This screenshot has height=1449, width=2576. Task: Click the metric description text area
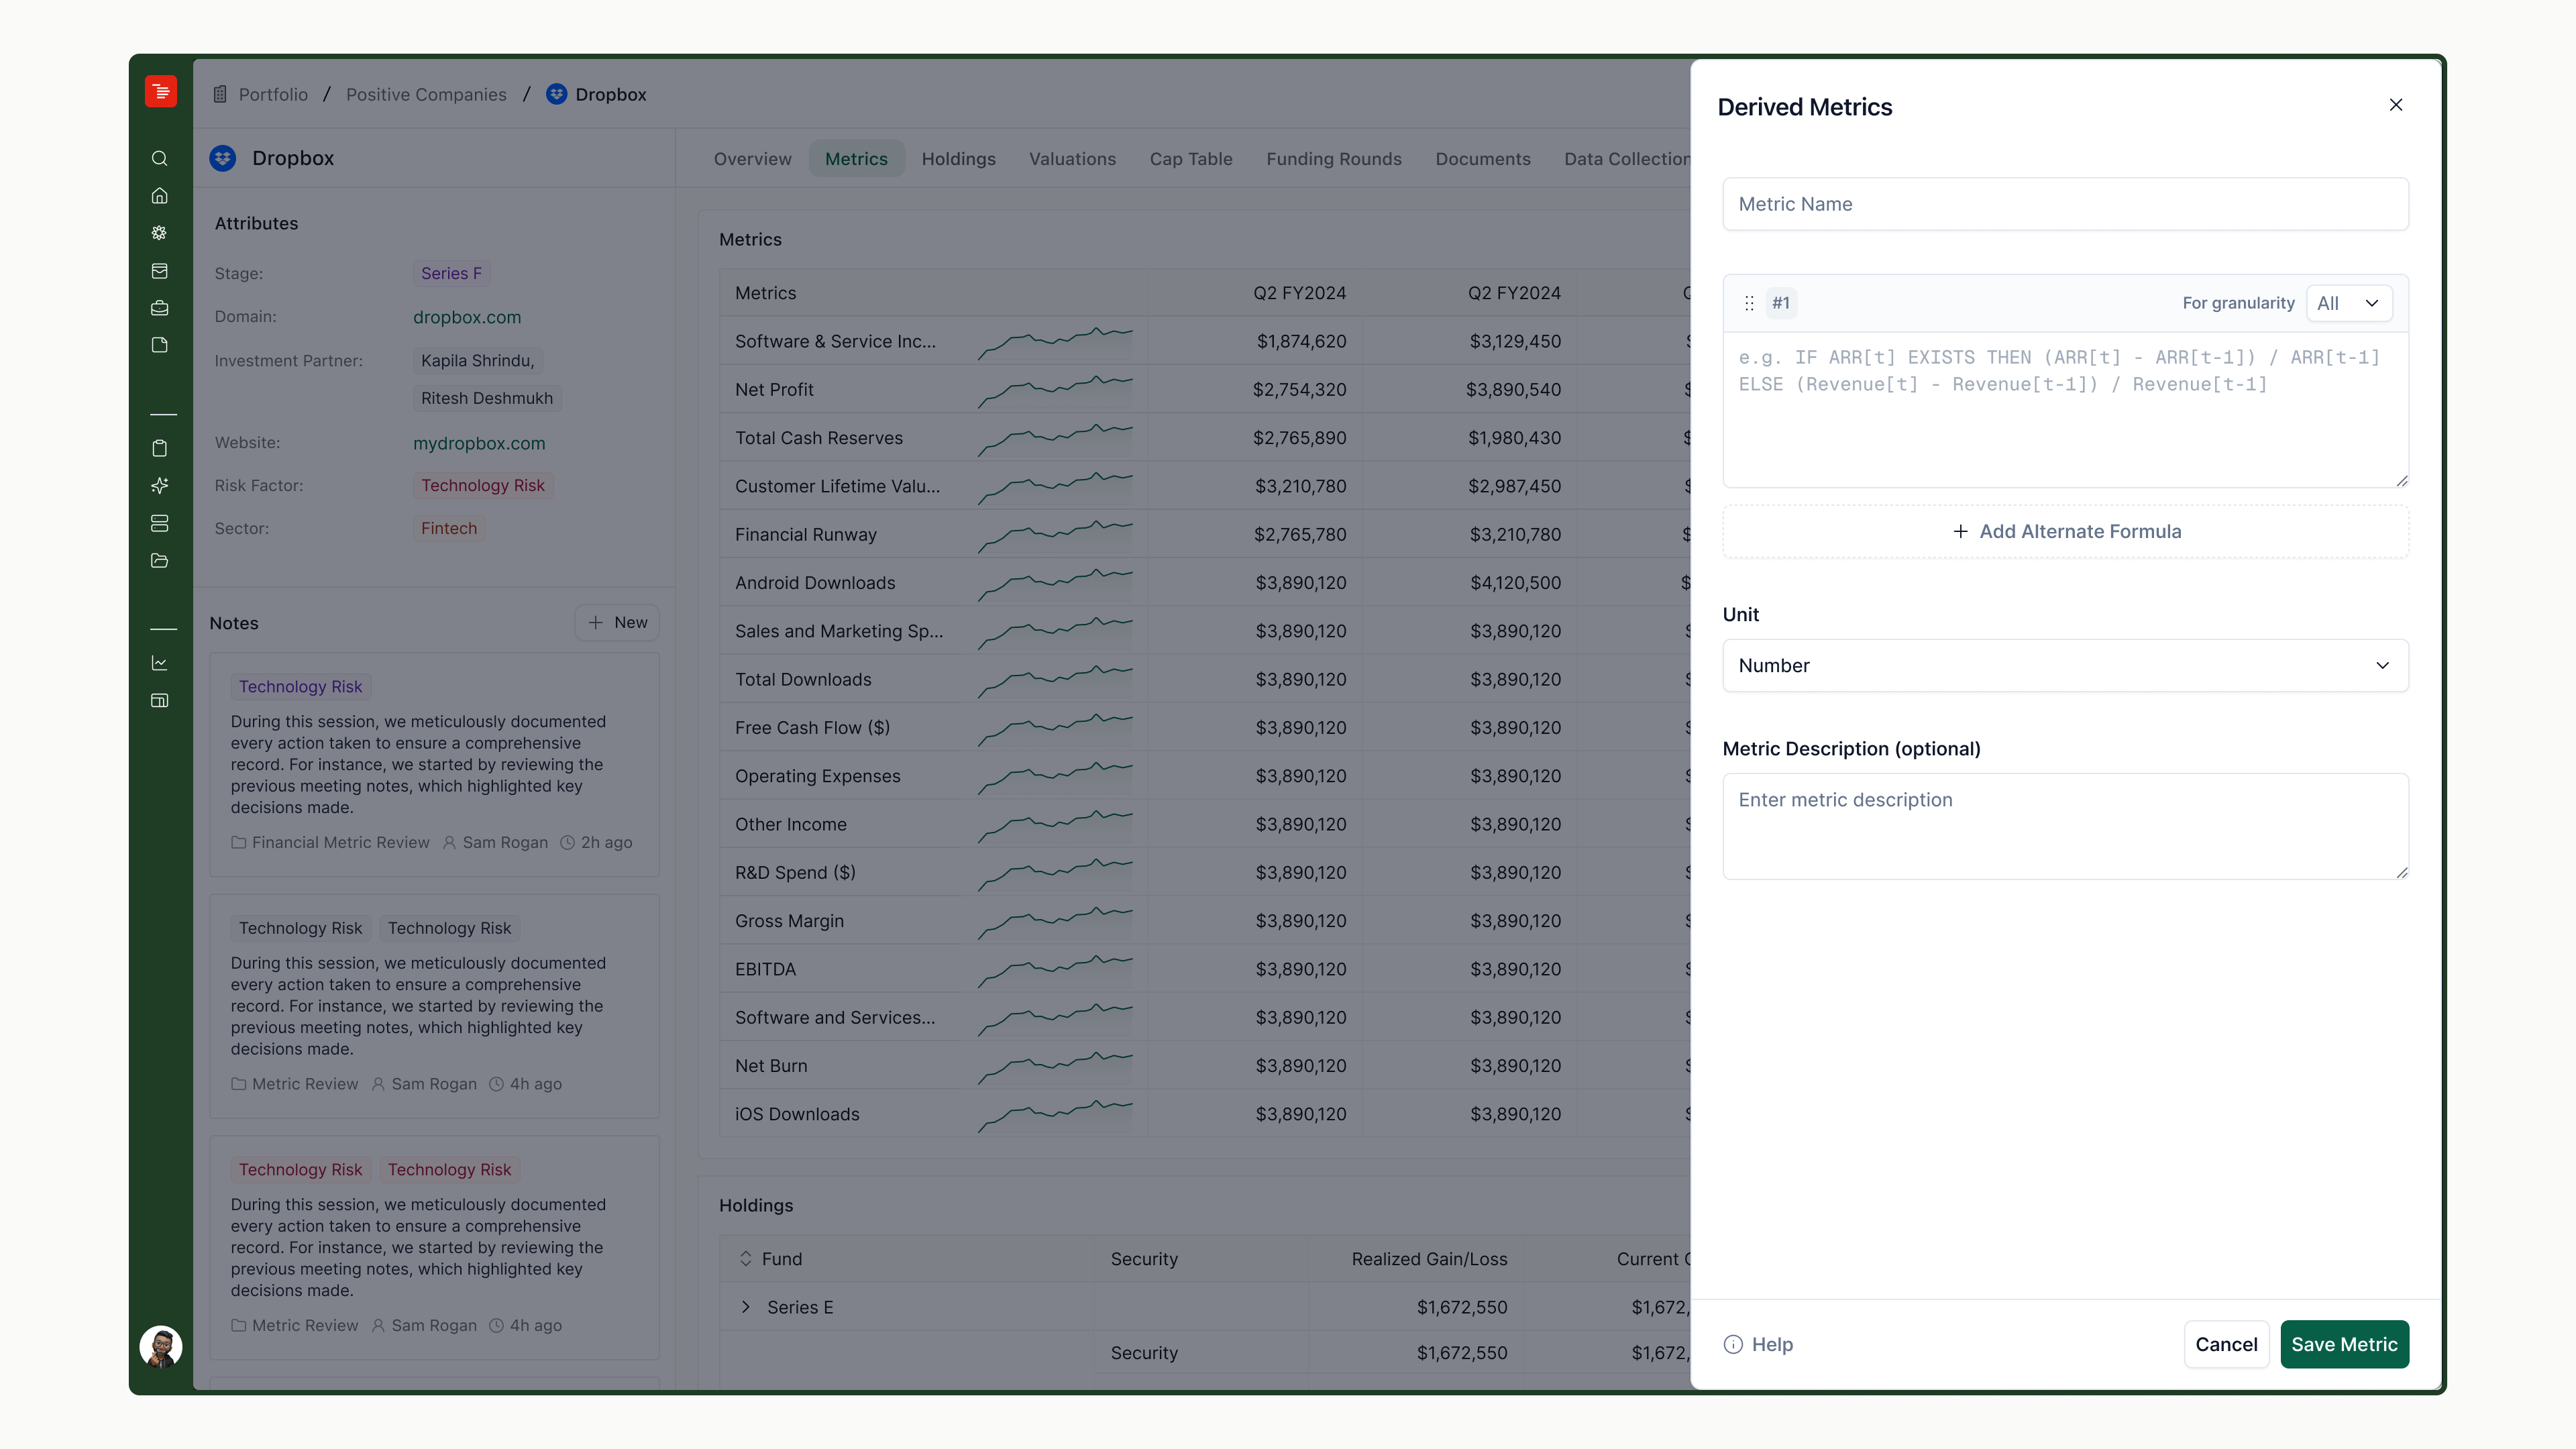tap(2065, 827)
